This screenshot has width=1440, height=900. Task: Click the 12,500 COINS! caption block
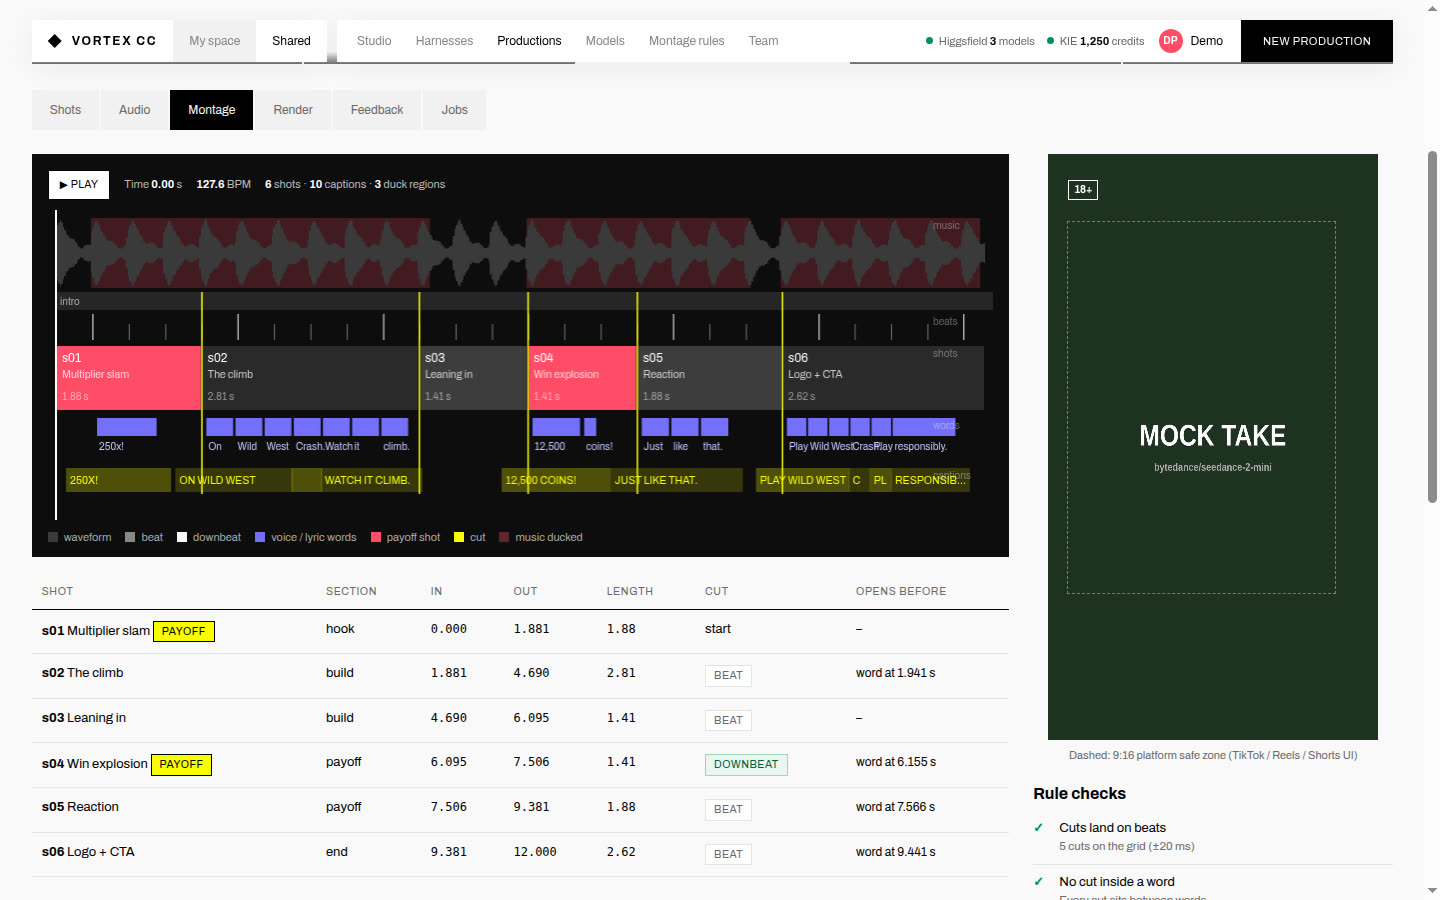pyautogui.click(x=556, y=480)
